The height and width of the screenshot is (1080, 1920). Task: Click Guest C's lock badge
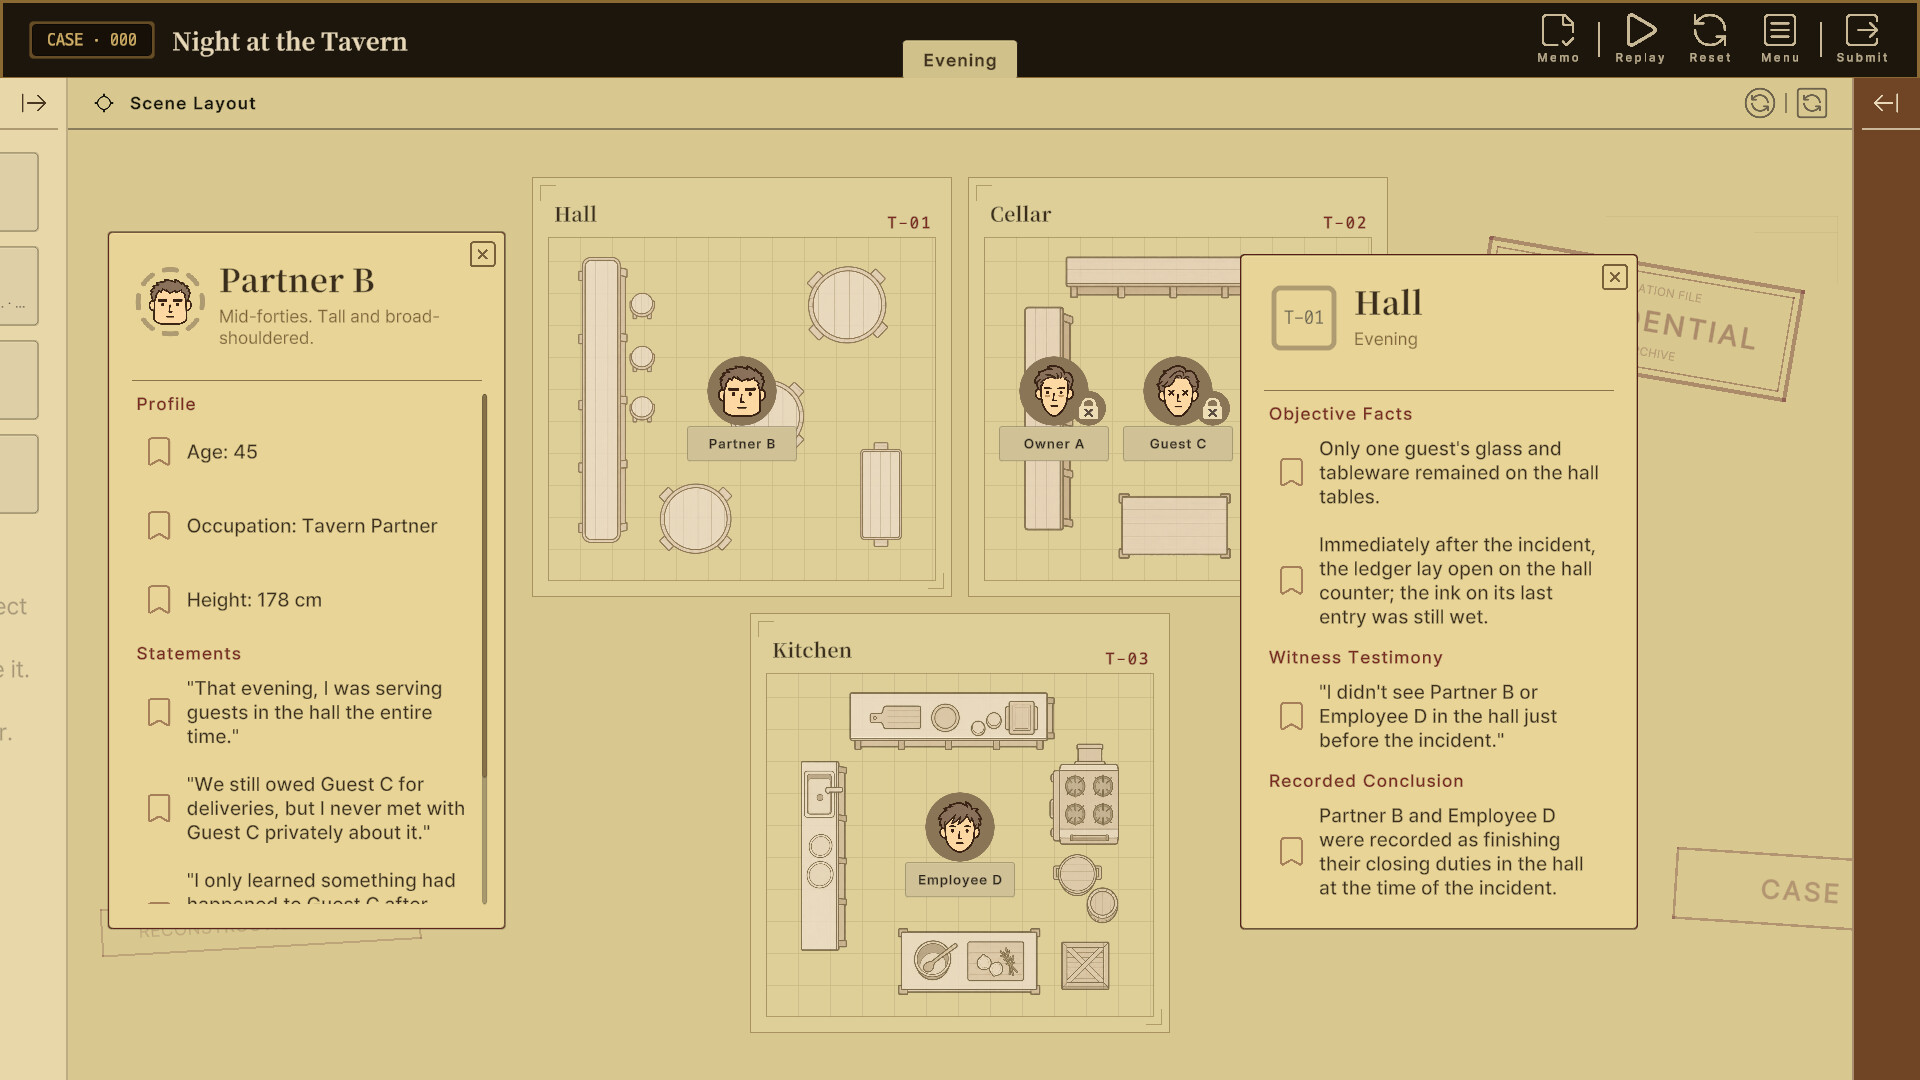point(1213,409)
